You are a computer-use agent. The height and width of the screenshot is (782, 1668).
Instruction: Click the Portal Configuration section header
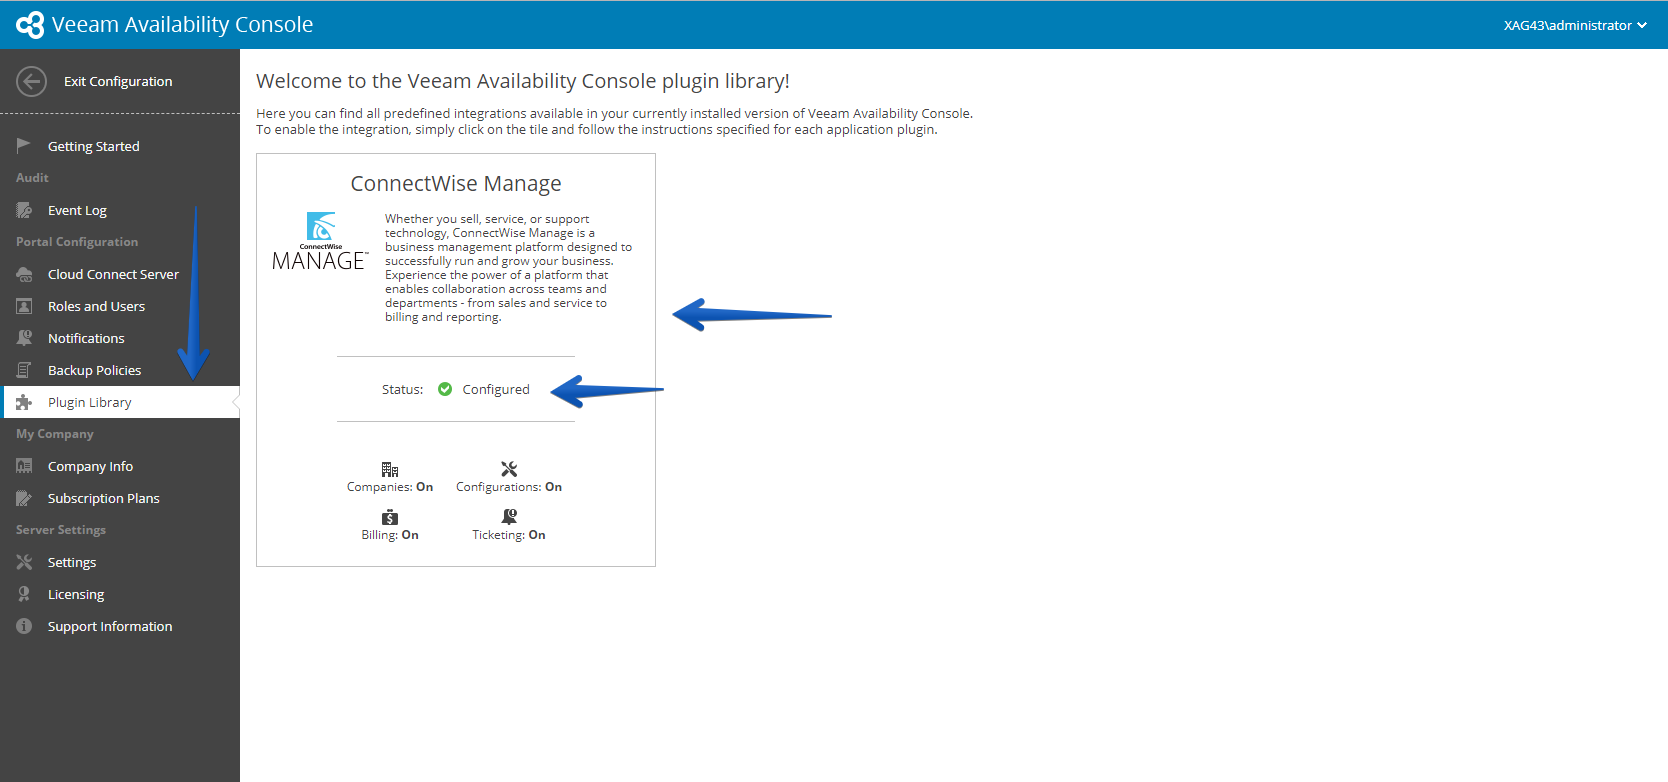(77, 242)
